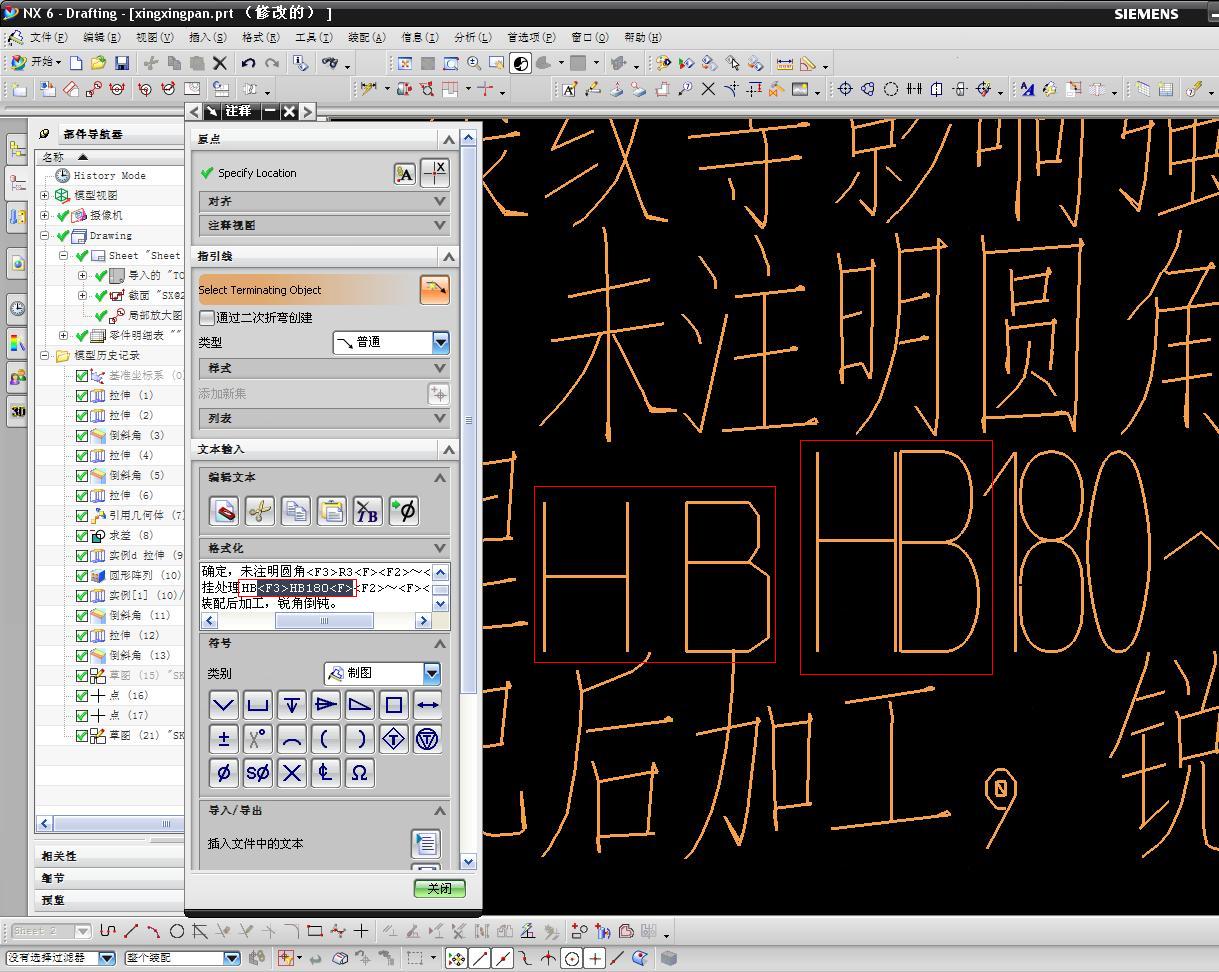This screenshot has width=1219, height=972.
Task: Click the Undo arrow icon
Action: pyautogui.click(x=248, y=63)
